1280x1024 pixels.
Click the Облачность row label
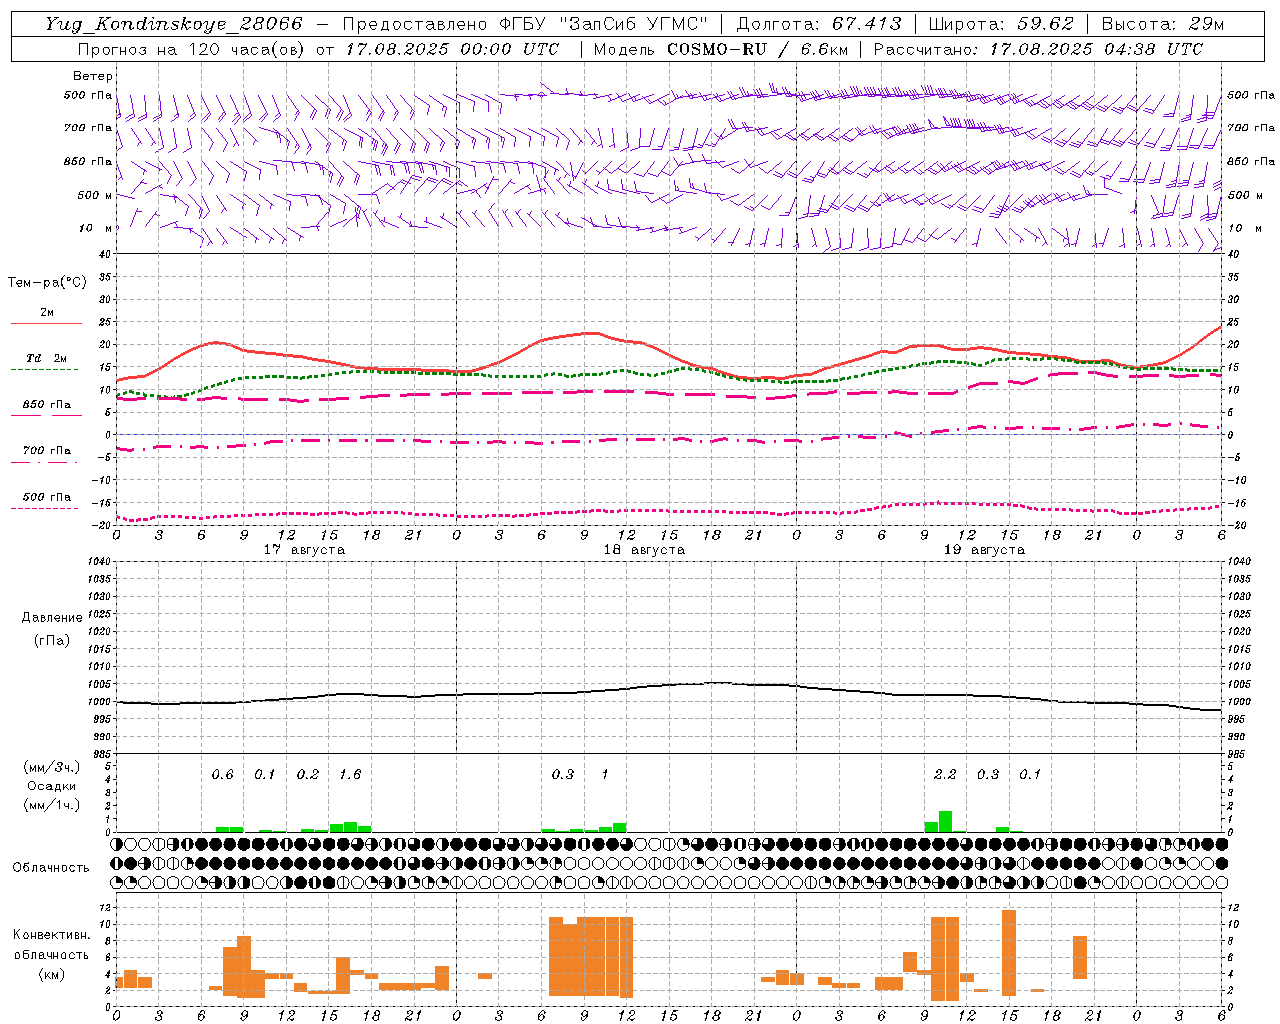tap(51, 868)
